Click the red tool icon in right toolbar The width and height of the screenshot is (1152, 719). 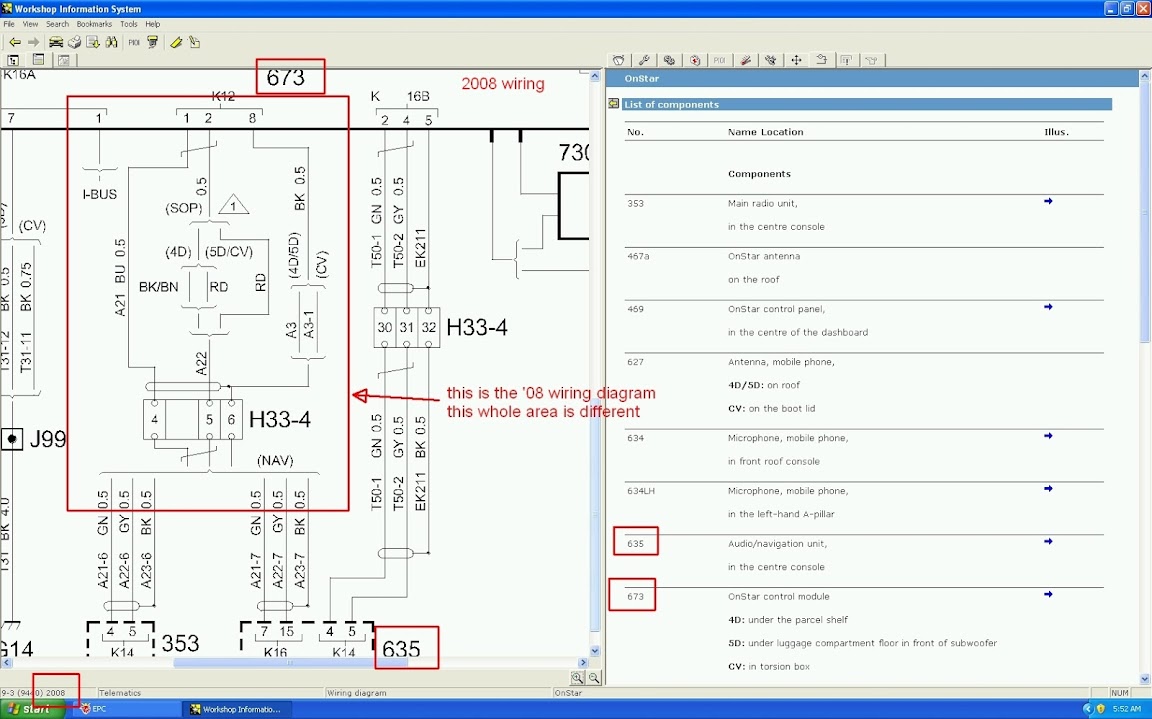coord(745,60)
